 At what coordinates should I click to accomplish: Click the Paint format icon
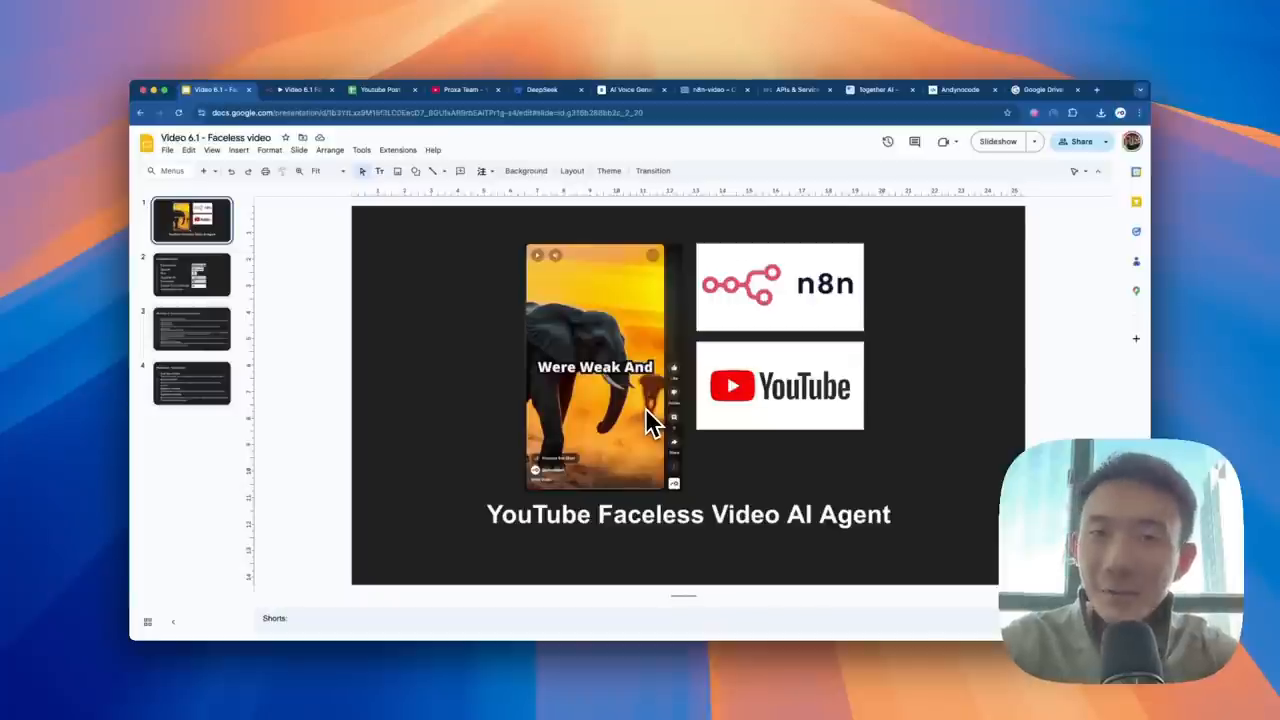282,171
